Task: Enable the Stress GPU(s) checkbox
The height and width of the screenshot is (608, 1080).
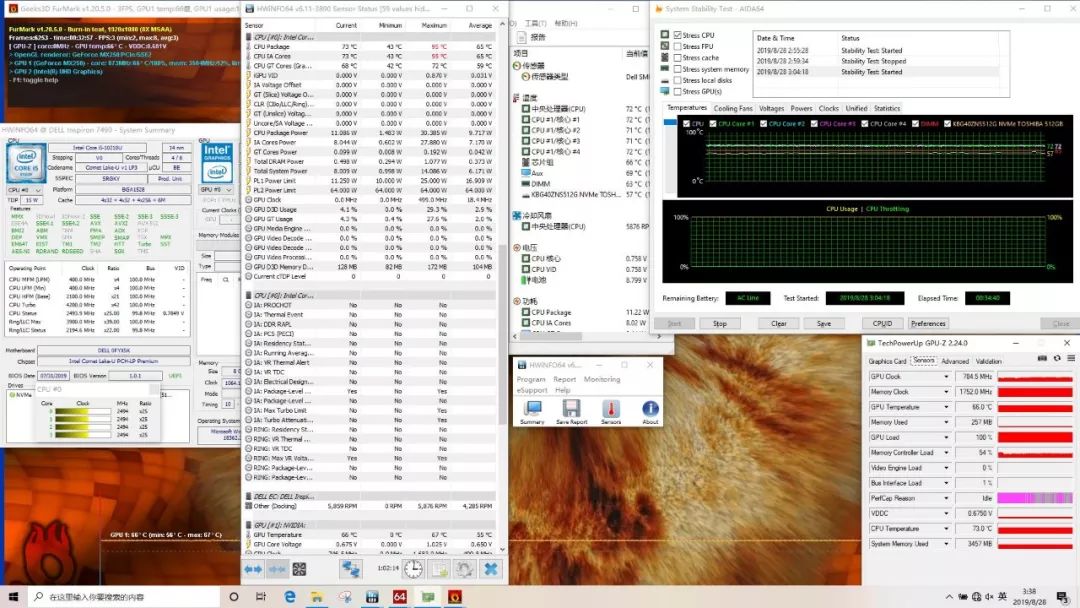Action: (x=677, y=91)
